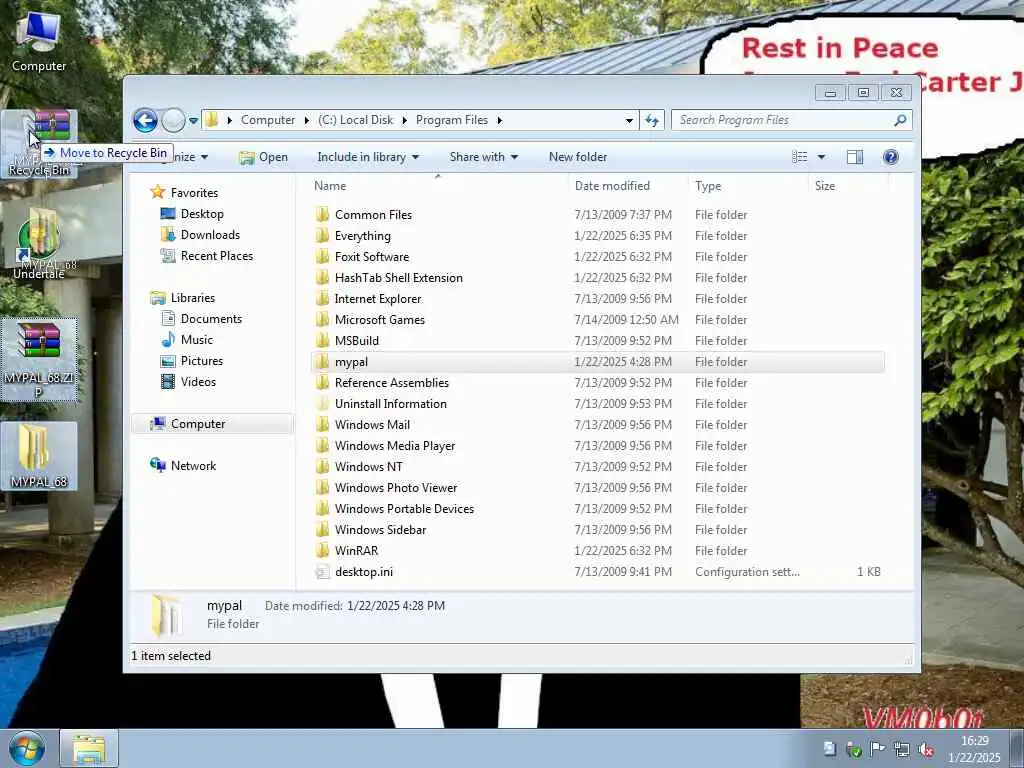
Task: Open Documents library
Action: click(211, 319)
